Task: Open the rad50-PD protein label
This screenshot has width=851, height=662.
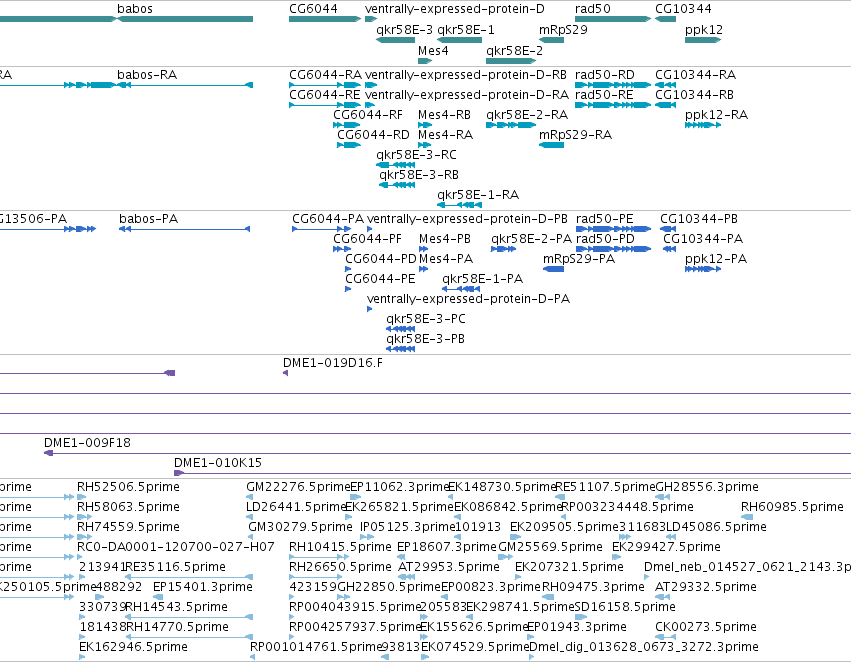Action: click(605, 239)
